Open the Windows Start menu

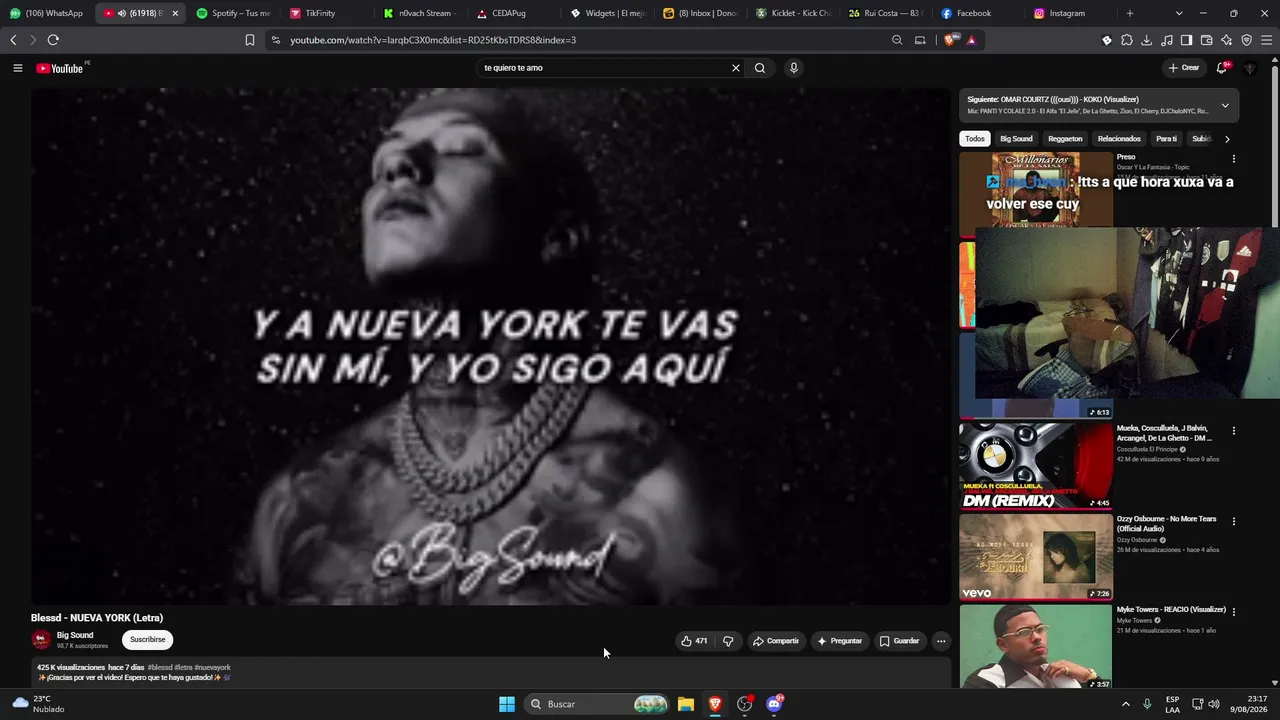[507, 704]
